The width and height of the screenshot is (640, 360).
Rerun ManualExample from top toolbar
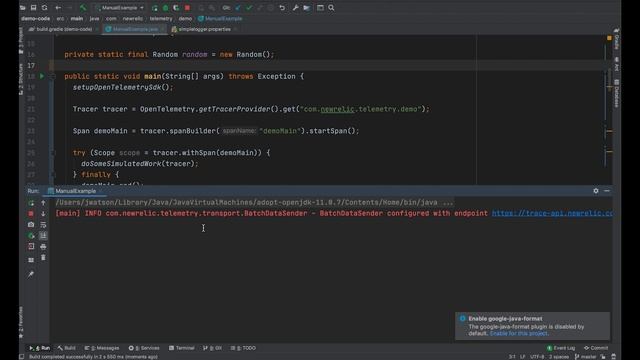[155, 8]
